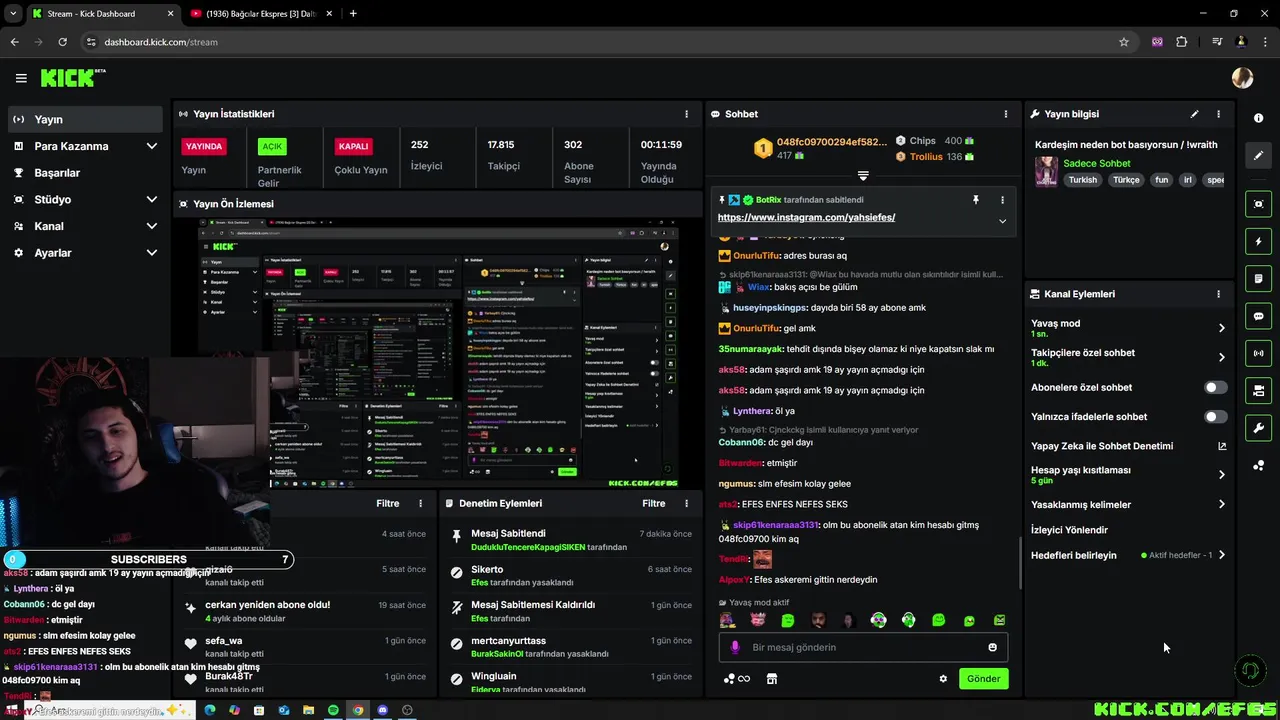Edit stream info with the Yayın bilgisi pencil
The image size is (1280, 720).
(1194, 114)
